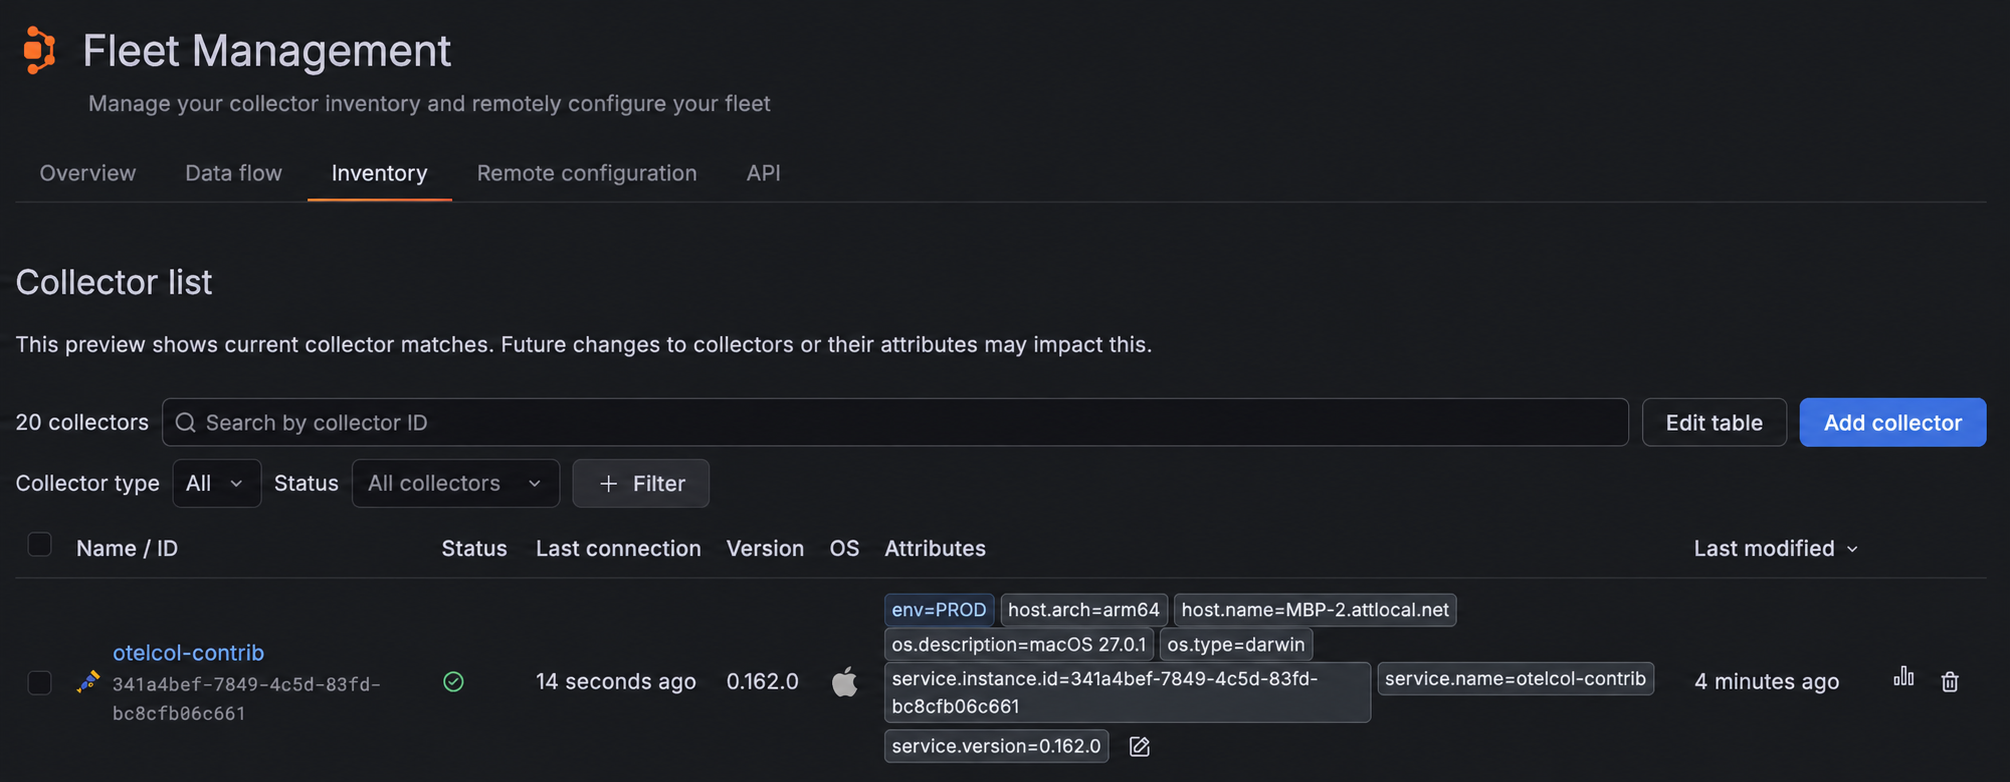Viewport: 2010px width, 782px height.
Task: Toggle the select-all checkbox in the table header
Action: tap(40, 545)
